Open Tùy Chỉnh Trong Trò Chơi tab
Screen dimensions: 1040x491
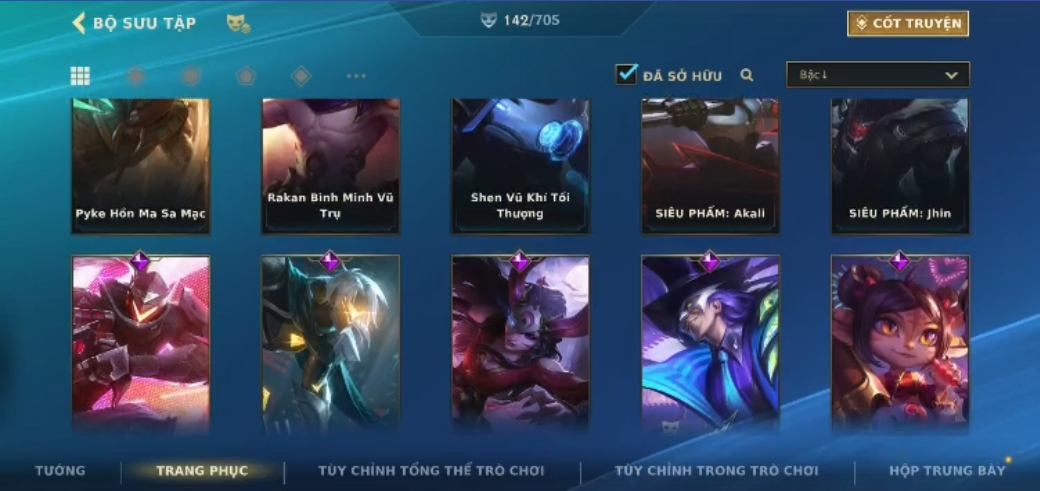[717, 470]
